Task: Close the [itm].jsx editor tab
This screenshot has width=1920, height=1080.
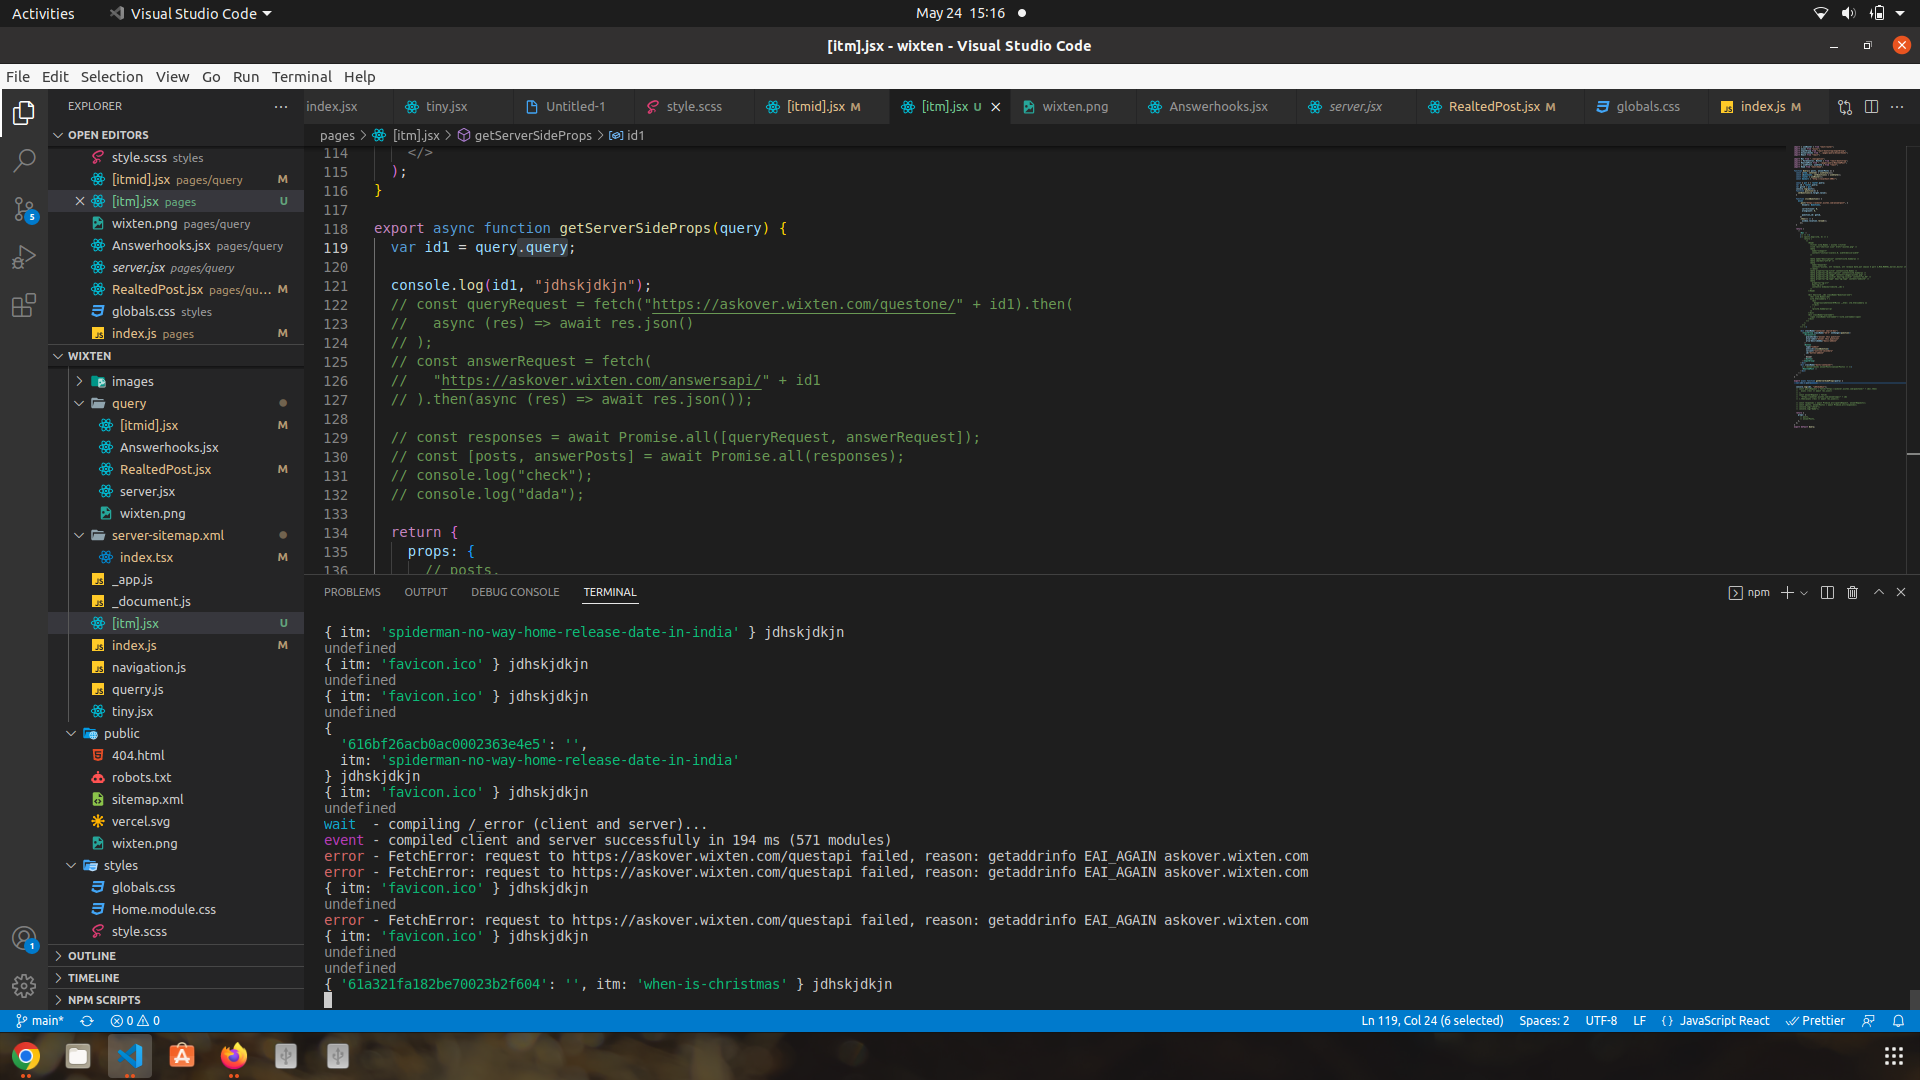Action: [x=996, y=107]
